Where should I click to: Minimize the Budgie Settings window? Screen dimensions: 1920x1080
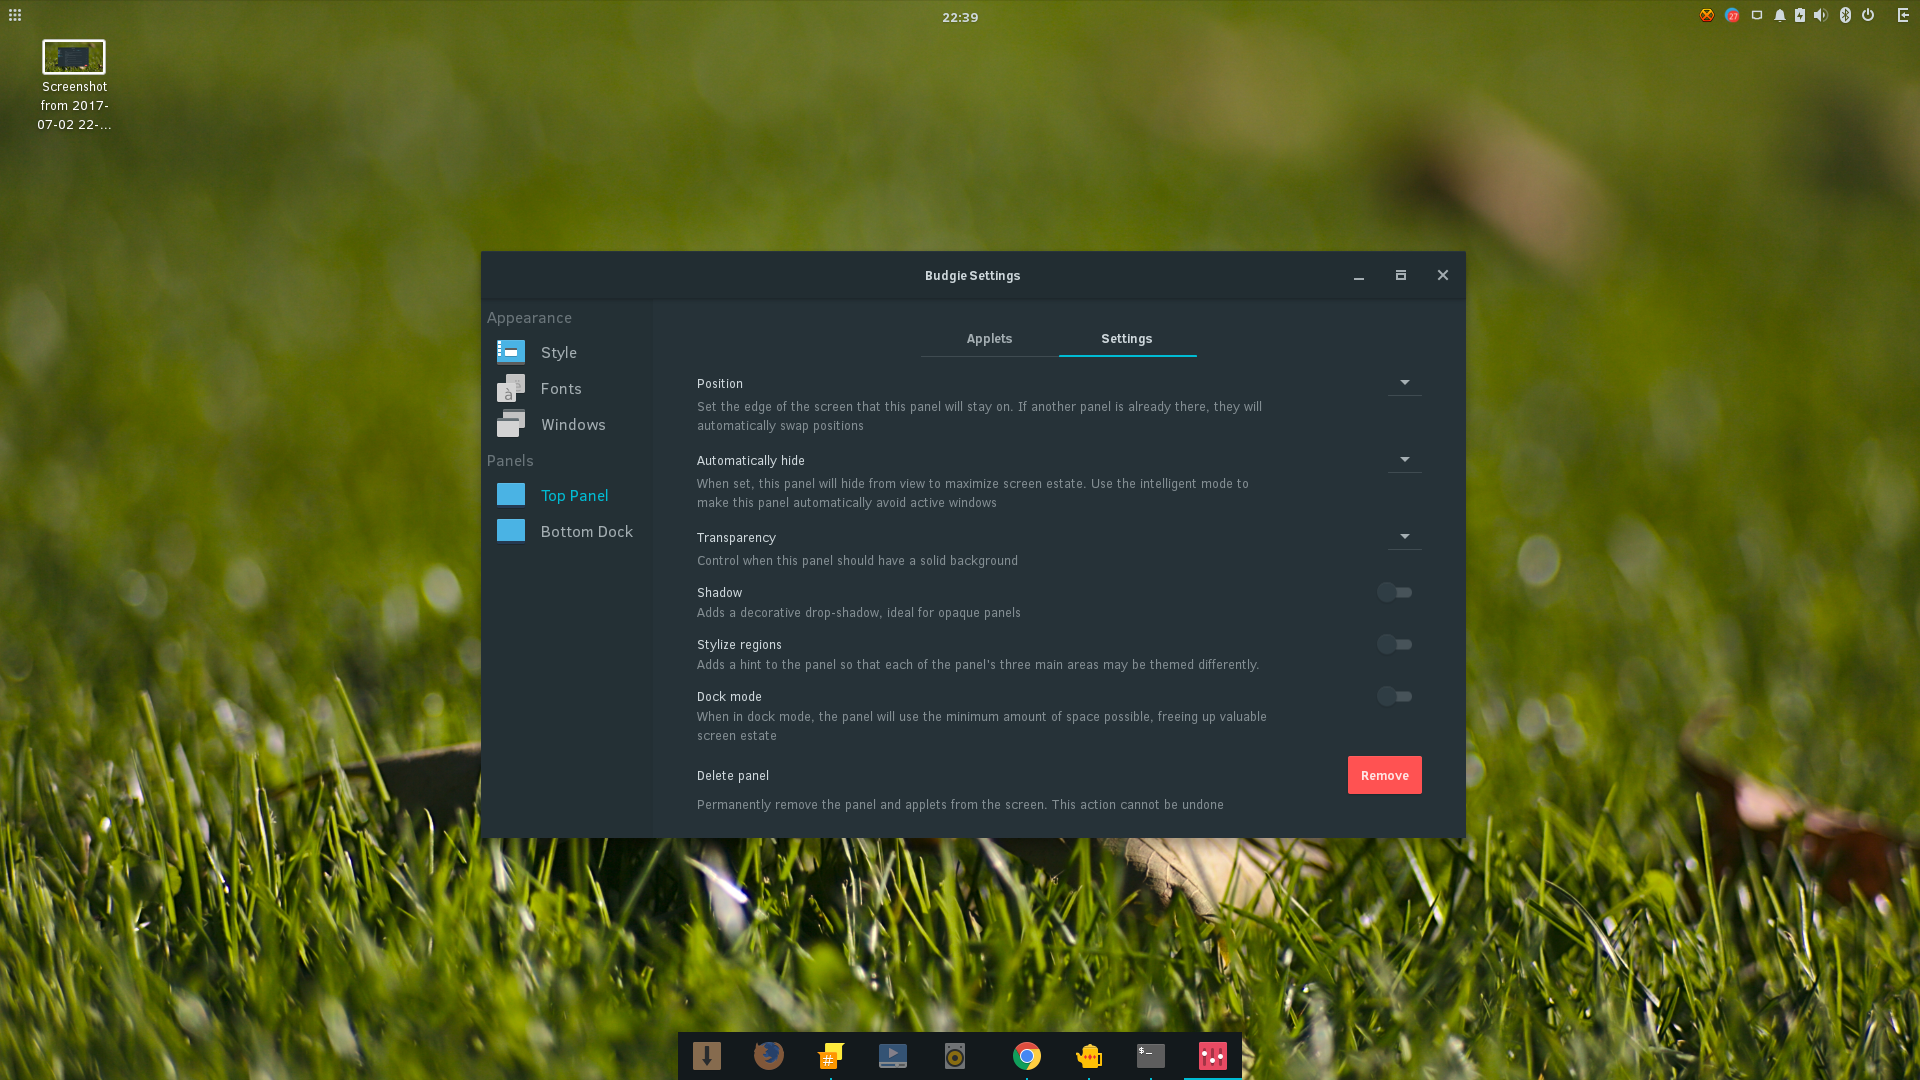point(1359,276)
